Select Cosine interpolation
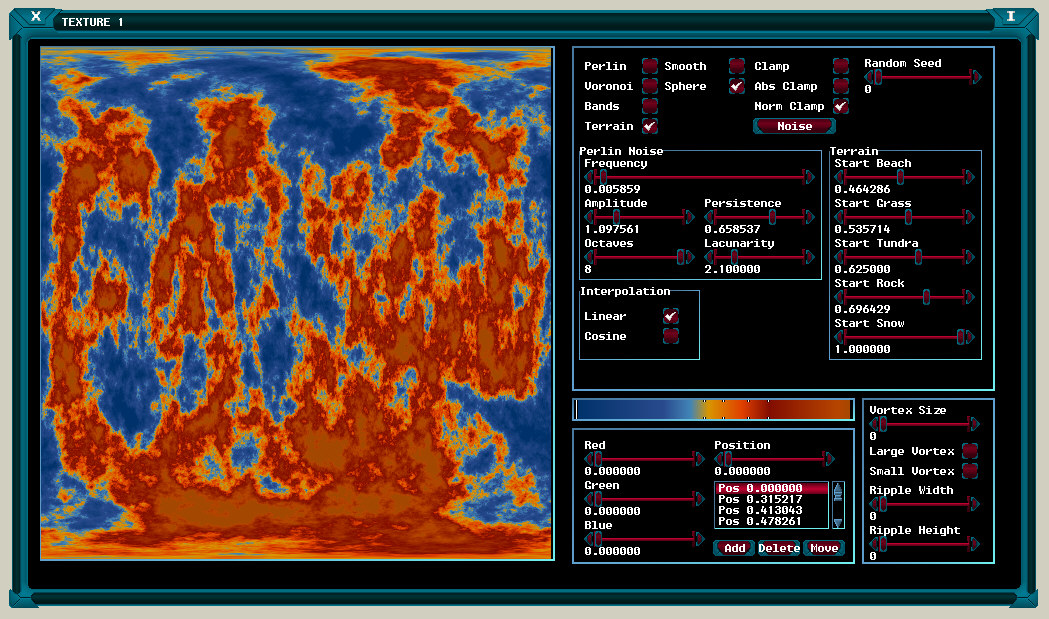1049x619 pixels. [x=671, y=336]
